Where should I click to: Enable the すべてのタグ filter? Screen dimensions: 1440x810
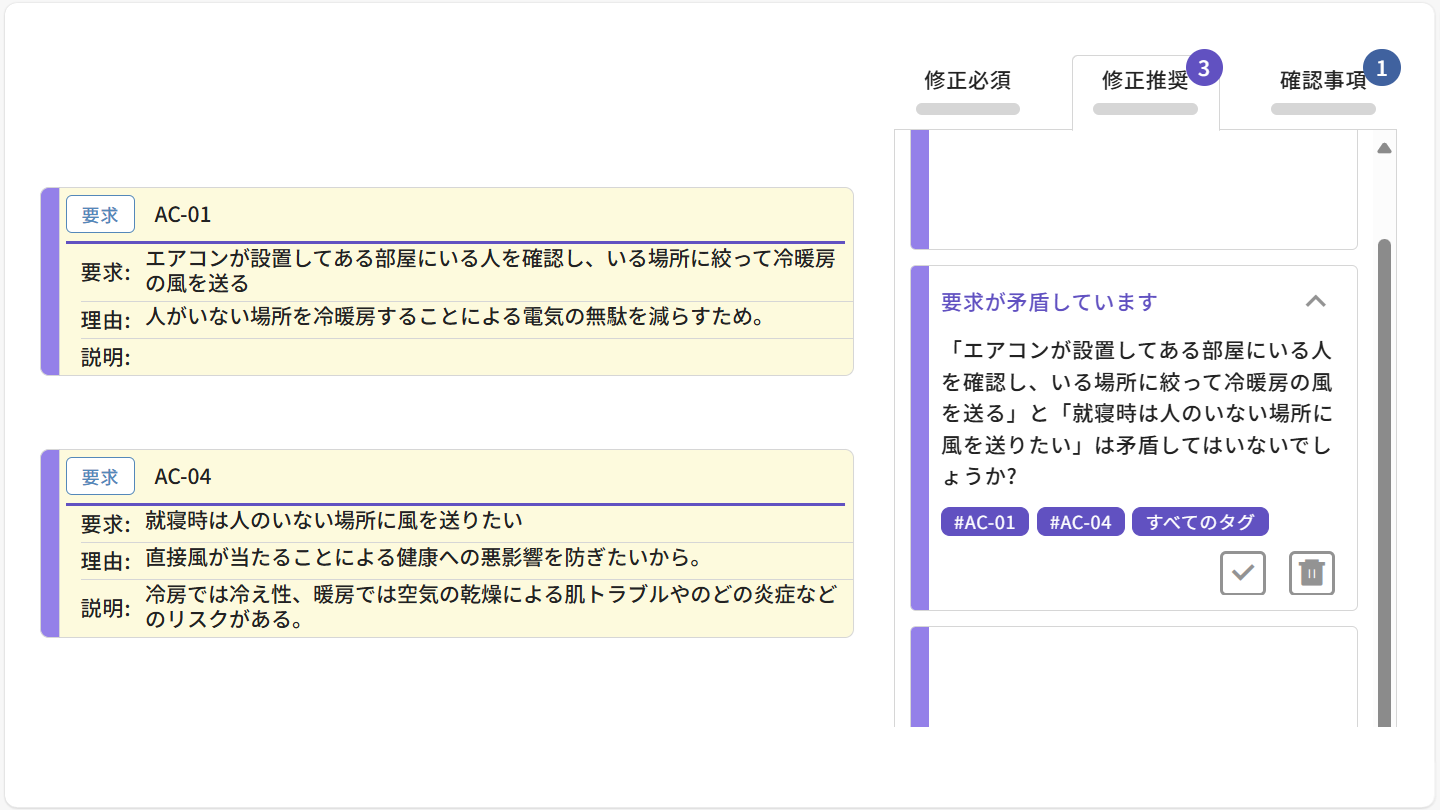click(x=1200, y=521)
